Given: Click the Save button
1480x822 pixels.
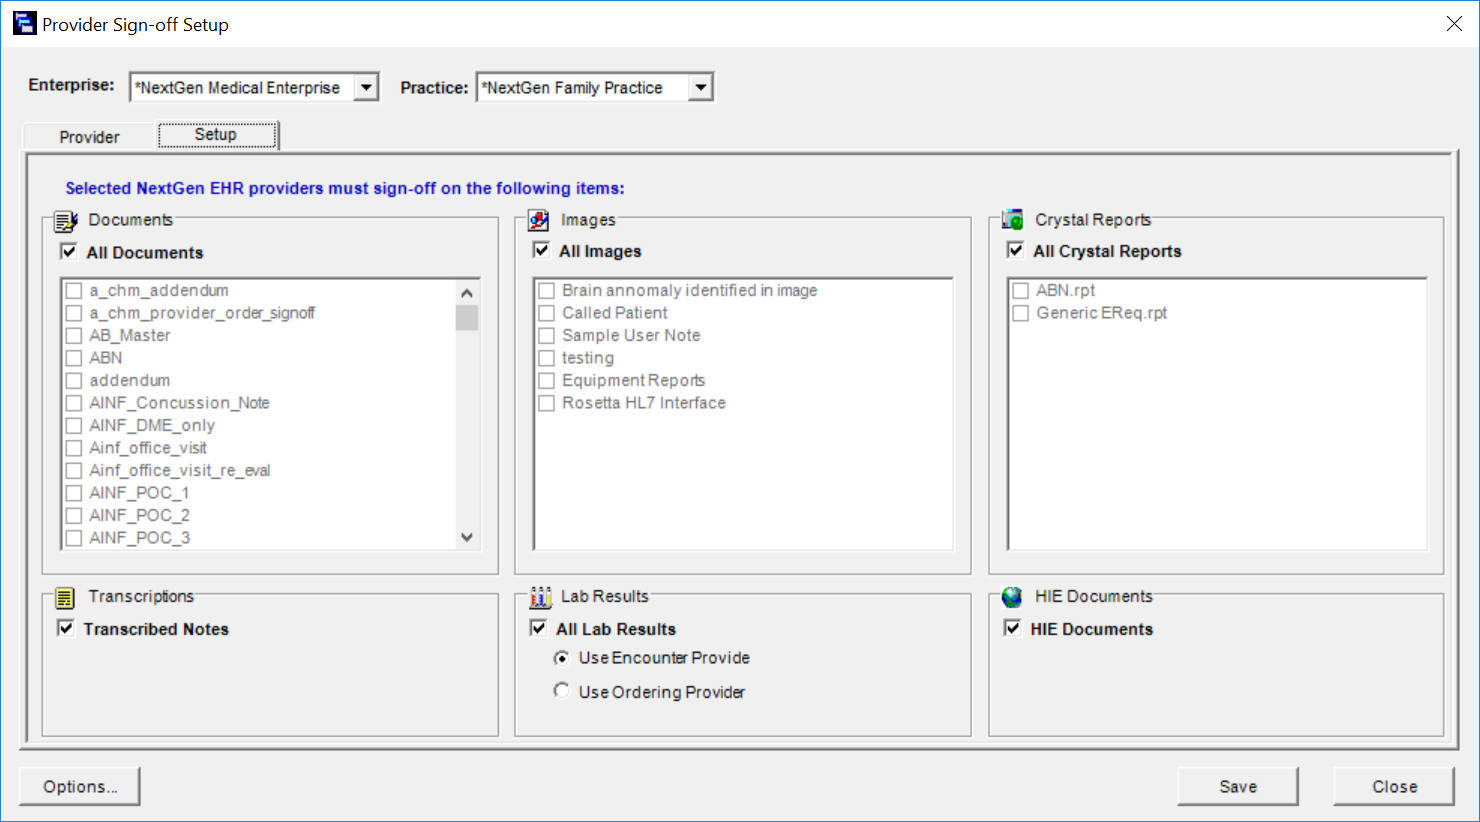Looking at the screenshot, I should (x=1238, y=786).
